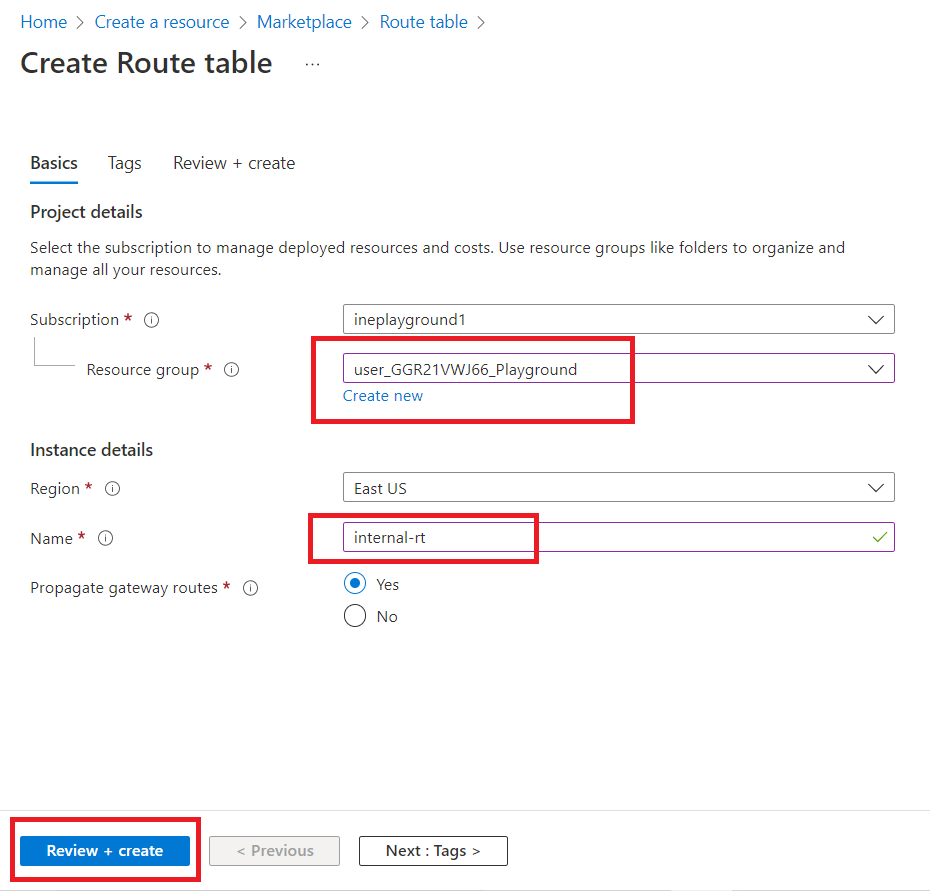Click the info icon next to Region

(113, 489)
